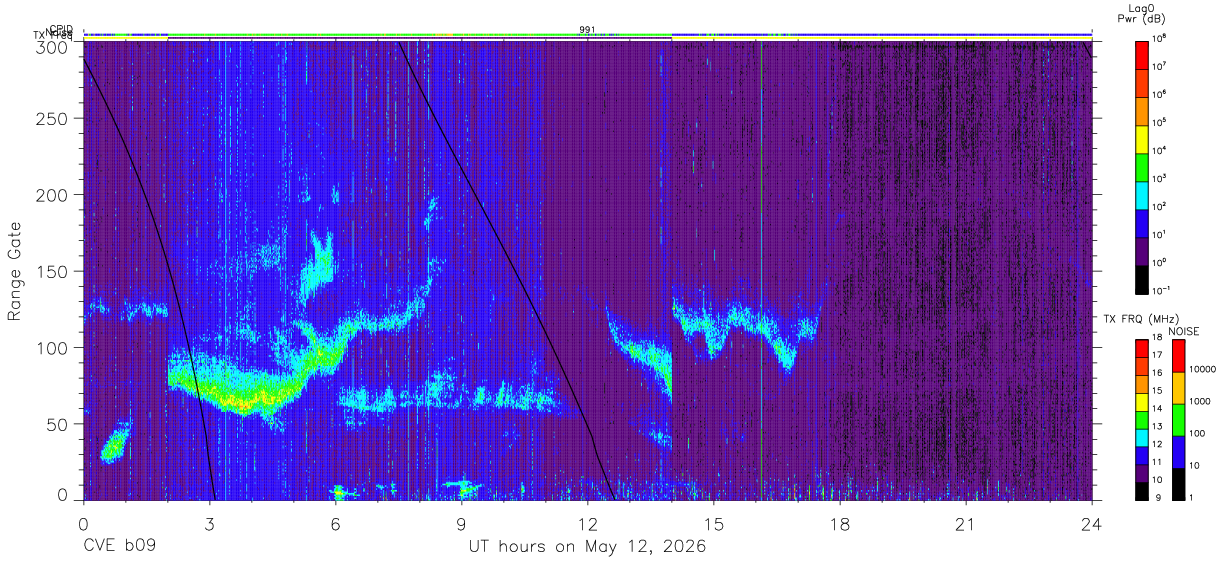This screenshot has width=1228, height=567.
Task: Click the 'NOISE' colorbar title
Action: pyautogui.click(x=1182, y=331)
